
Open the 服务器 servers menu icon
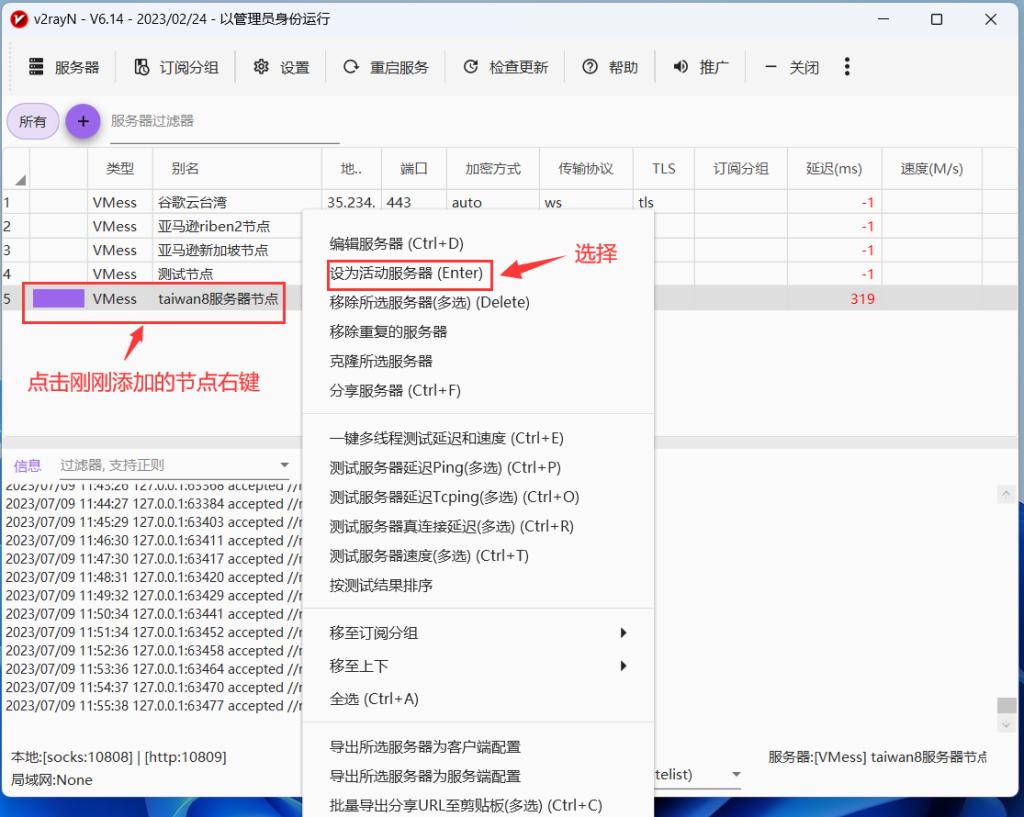point(36,67)
